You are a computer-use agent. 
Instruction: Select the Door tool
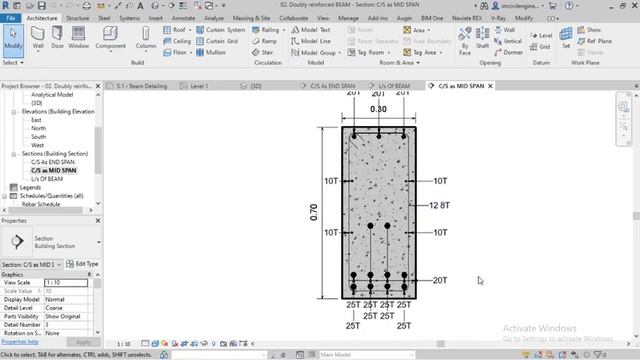(58, 38)
